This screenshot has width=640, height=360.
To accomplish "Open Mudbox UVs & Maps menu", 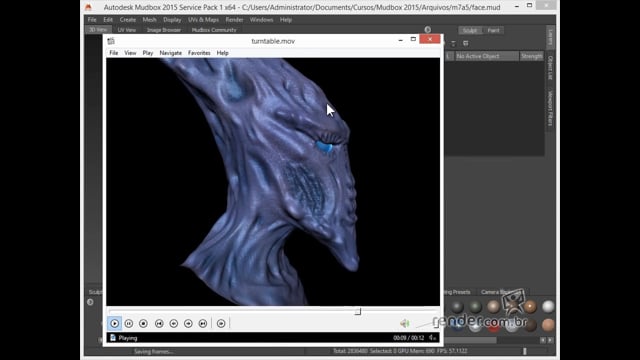I will tap(203, 20).
